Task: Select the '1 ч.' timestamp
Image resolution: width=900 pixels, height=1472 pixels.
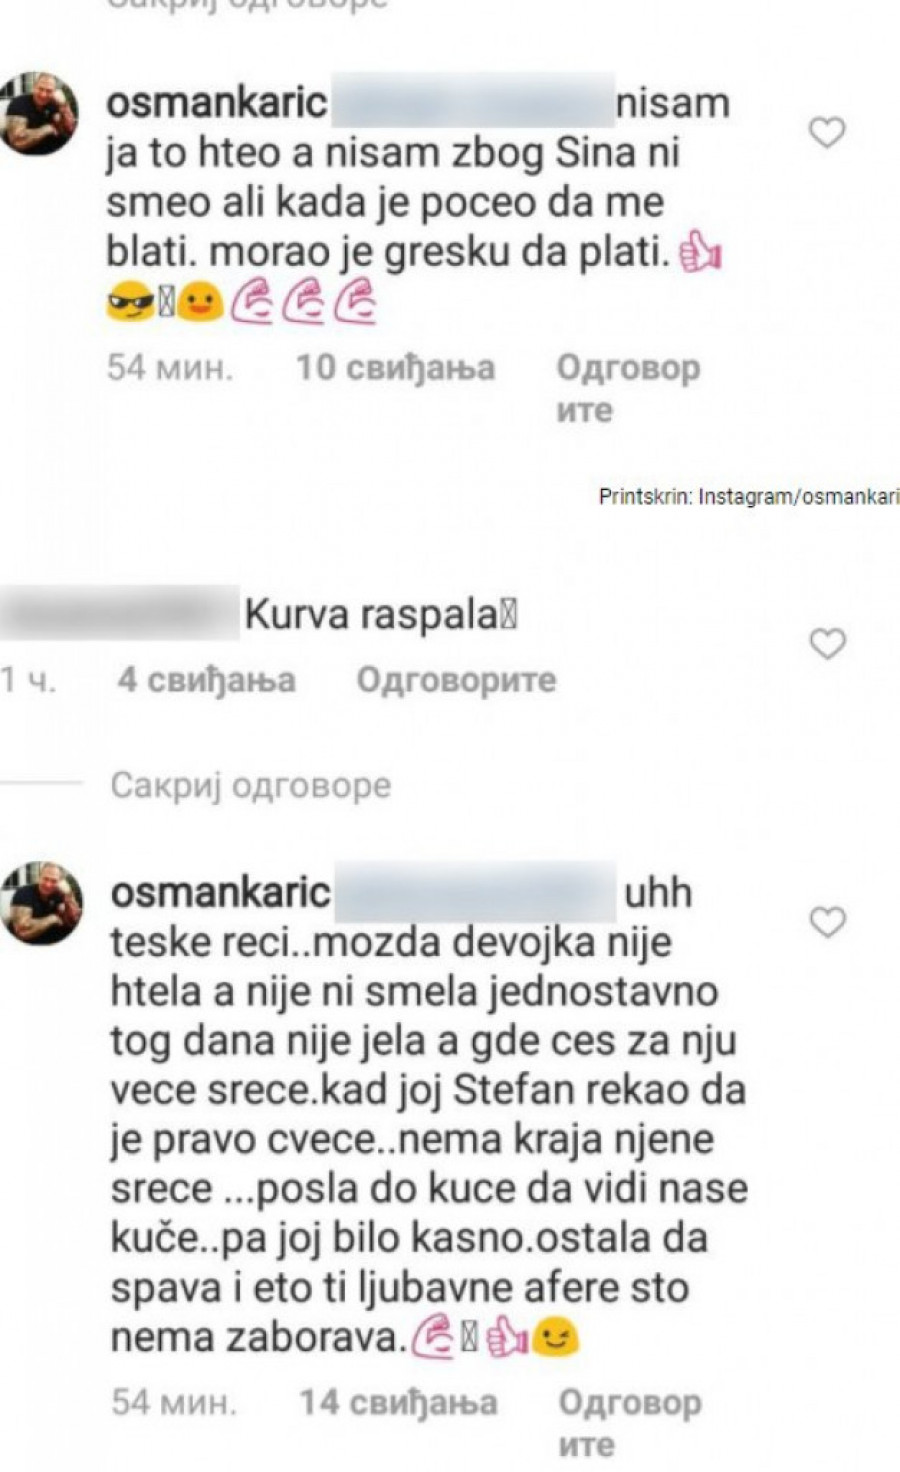Action: (28, 680)
